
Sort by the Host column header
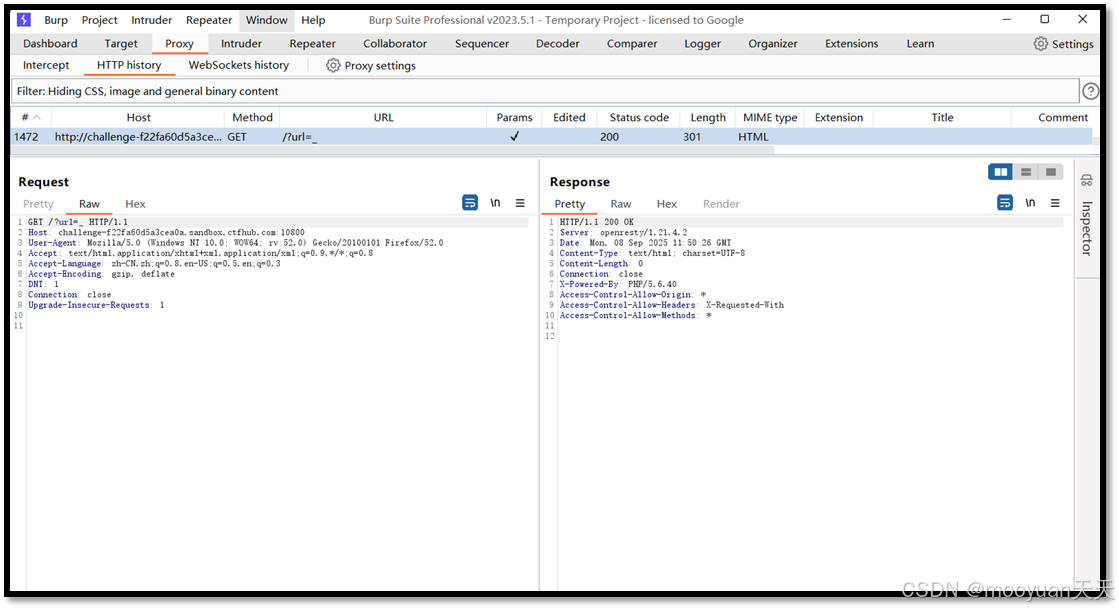(x=138, y=117)
